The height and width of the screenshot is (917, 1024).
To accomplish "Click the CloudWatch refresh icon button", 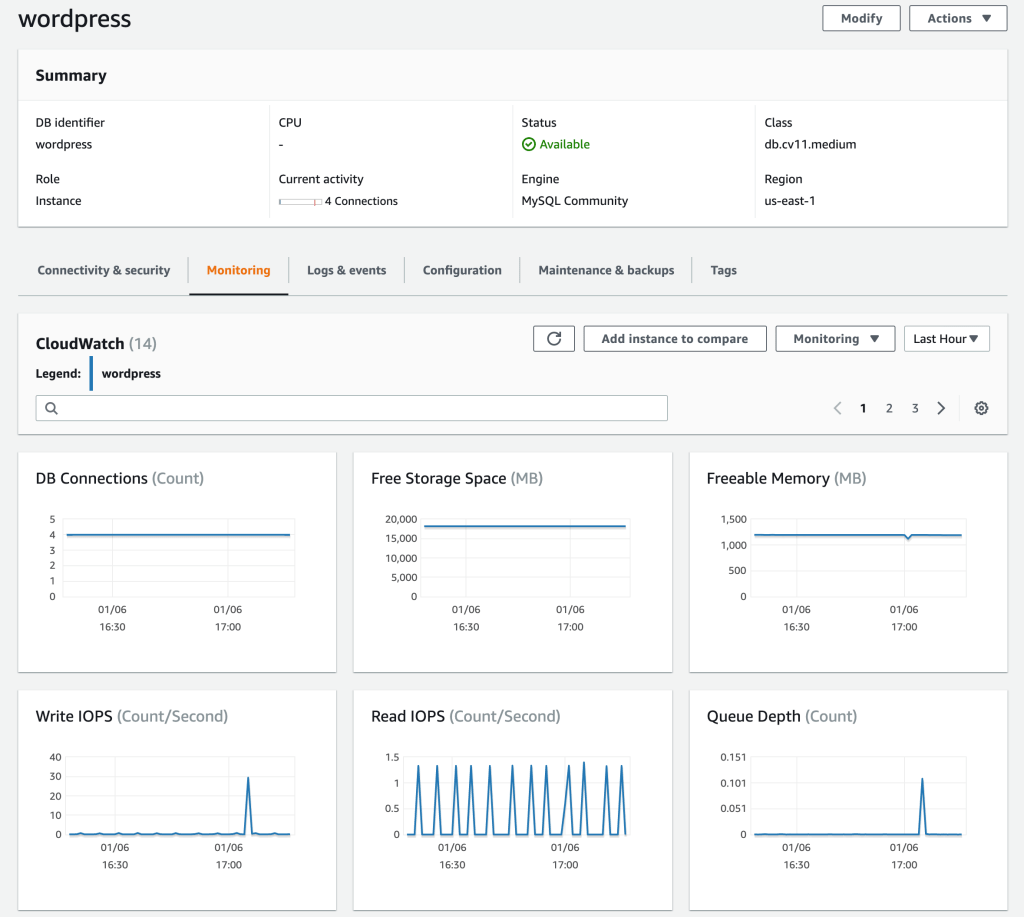I will click(554, 339).
